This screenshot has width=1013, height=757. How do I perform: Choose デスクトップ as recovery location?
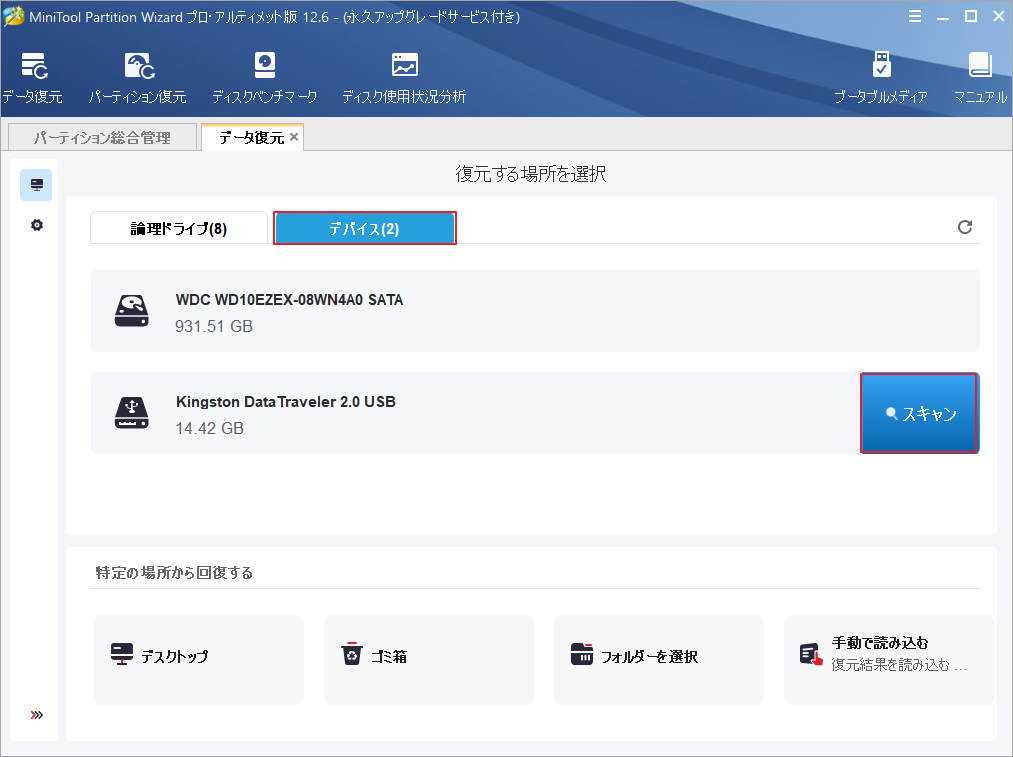coord(198,659)
